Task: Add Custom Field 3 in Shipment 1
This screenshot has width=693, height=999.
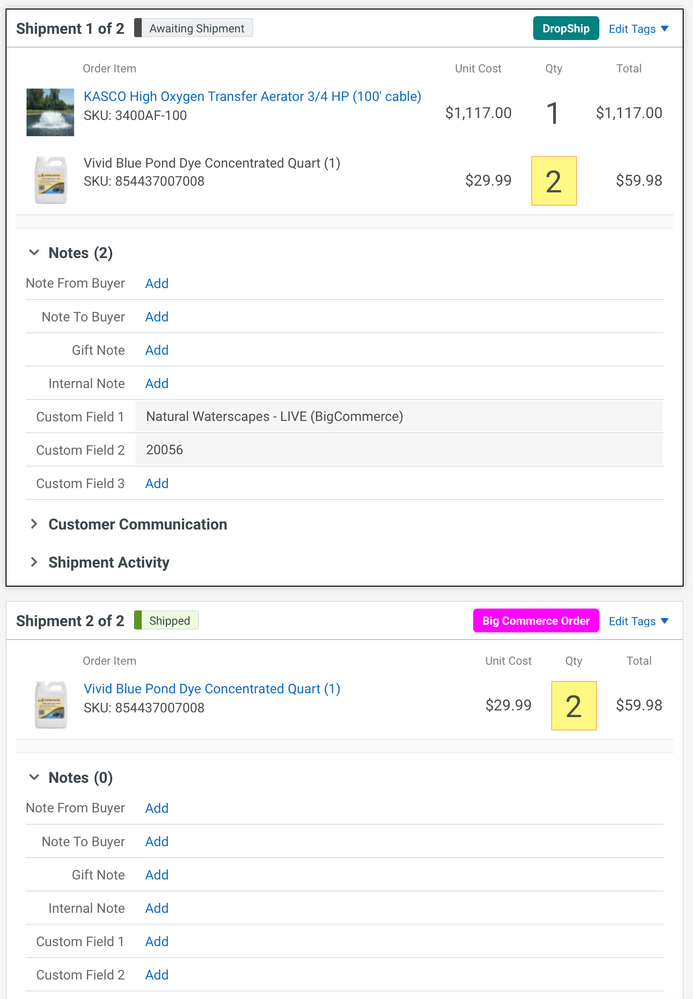Action: (x=157, y=483)
